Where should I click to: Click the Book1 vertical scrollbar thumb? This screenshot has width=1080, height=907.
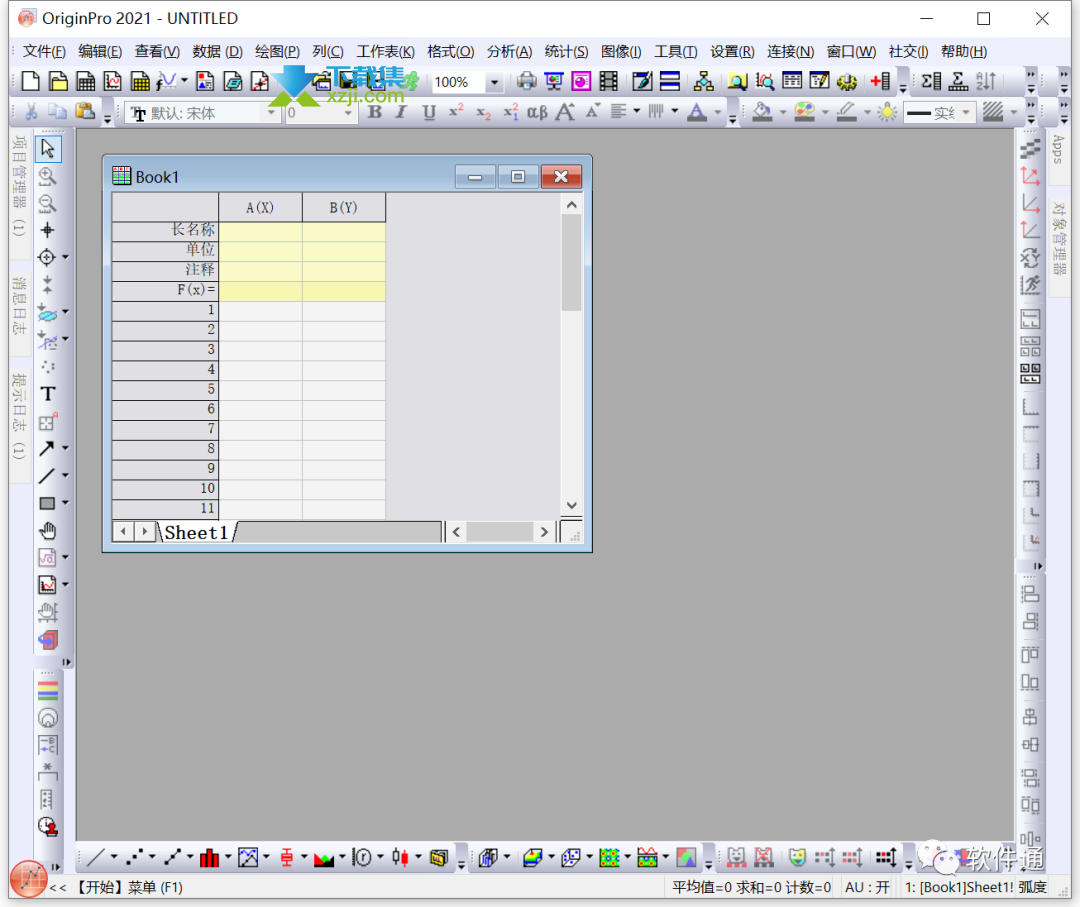[571, 262]
